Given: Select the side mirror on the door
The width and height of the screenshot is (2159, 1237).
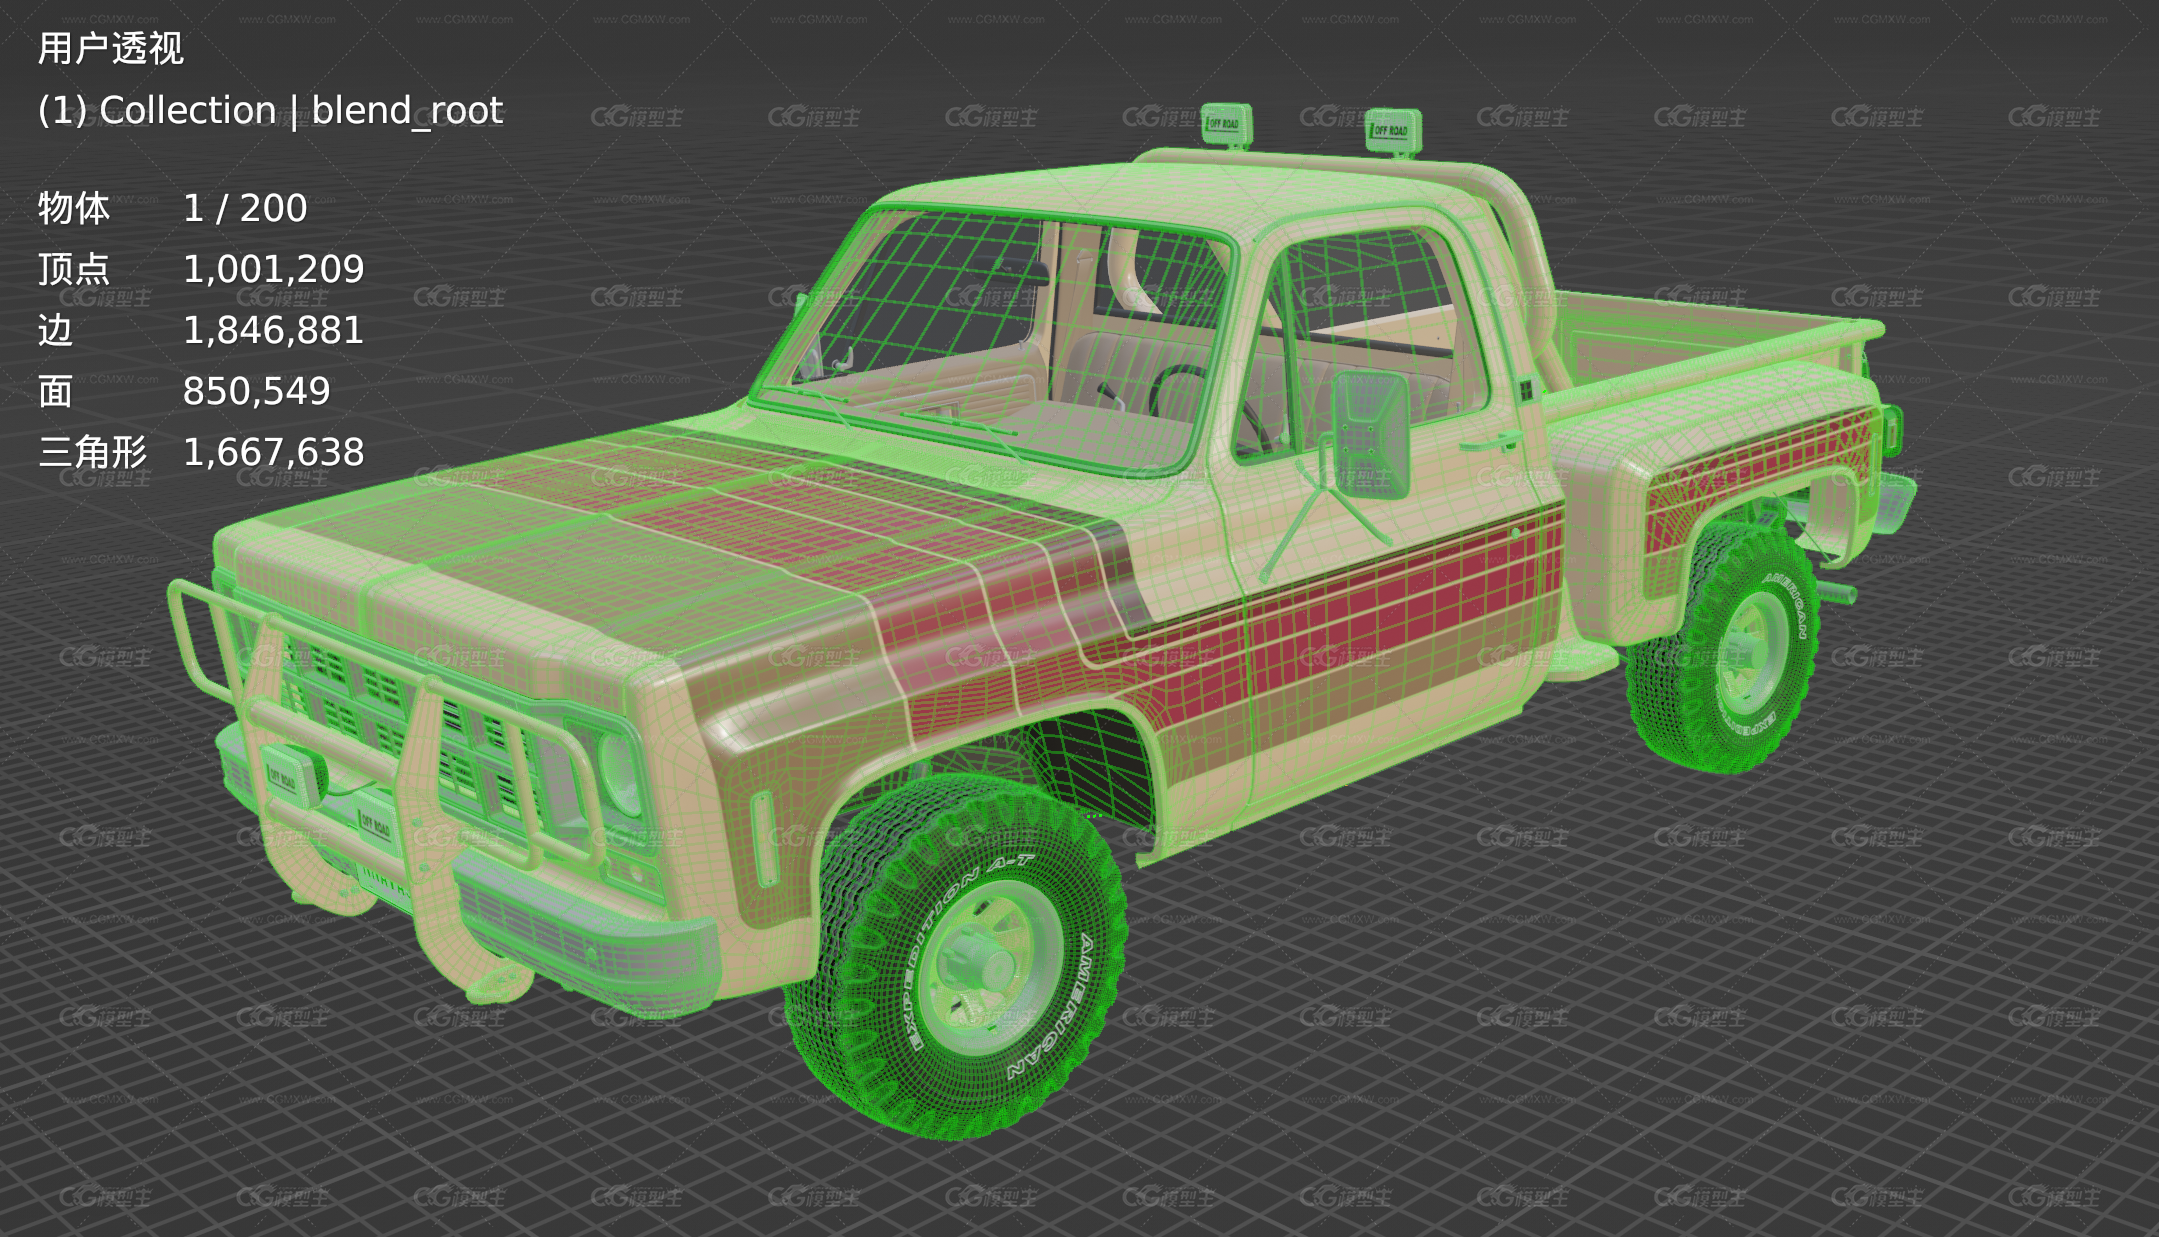Looking at the screenshot, I should click(1369, 434).
